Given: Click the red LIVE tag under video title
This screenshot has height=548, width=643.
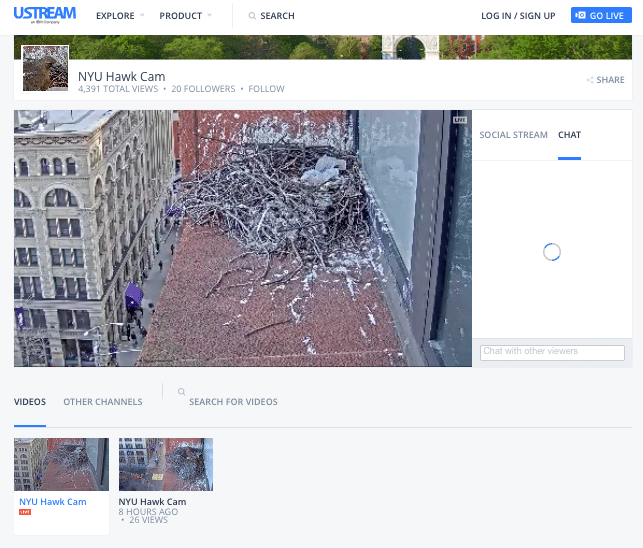Looking at the screenshot, I should point(25,512).
